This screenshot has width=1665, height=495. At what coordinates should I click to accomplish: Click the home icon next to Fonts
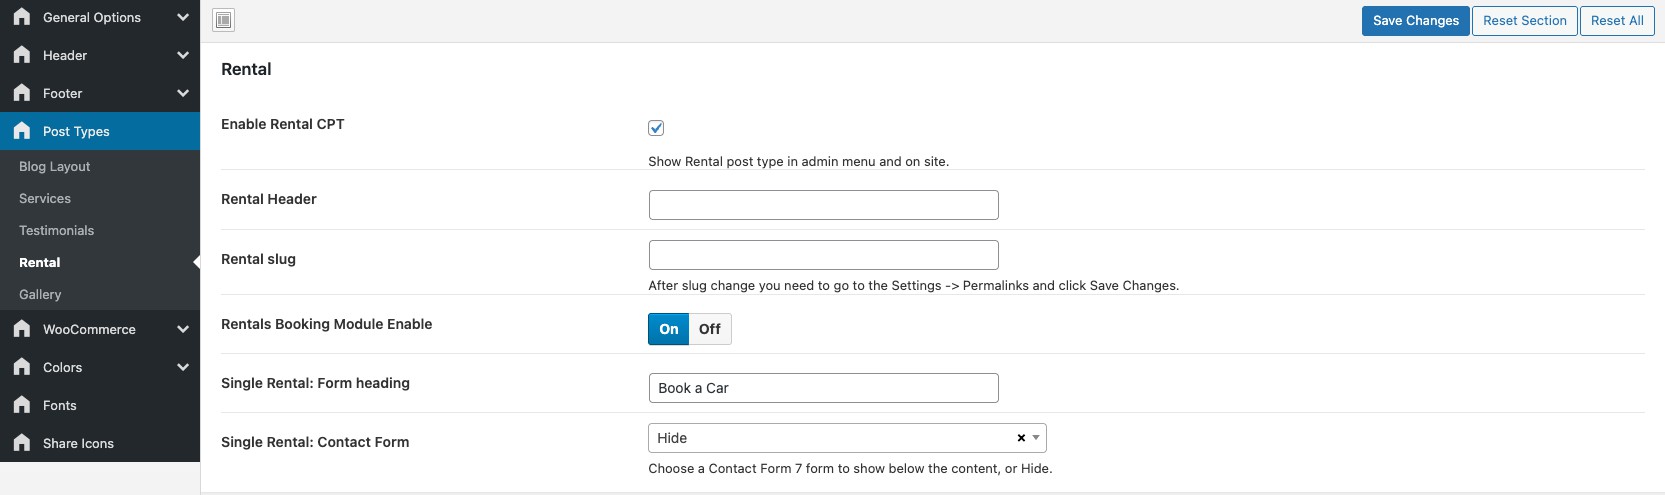(x=22, y=405)
